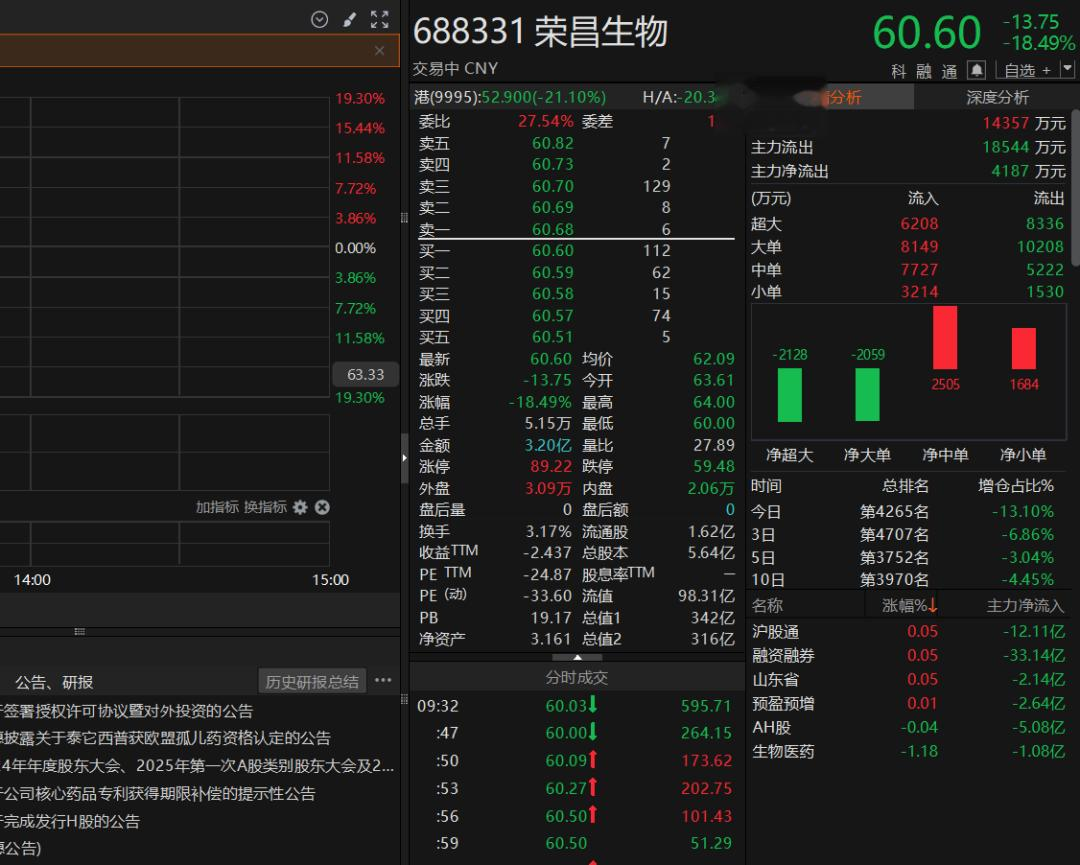Click 加指标 to add an indicator
Screen dimensions: 1080x865
(x=217, y=508)
